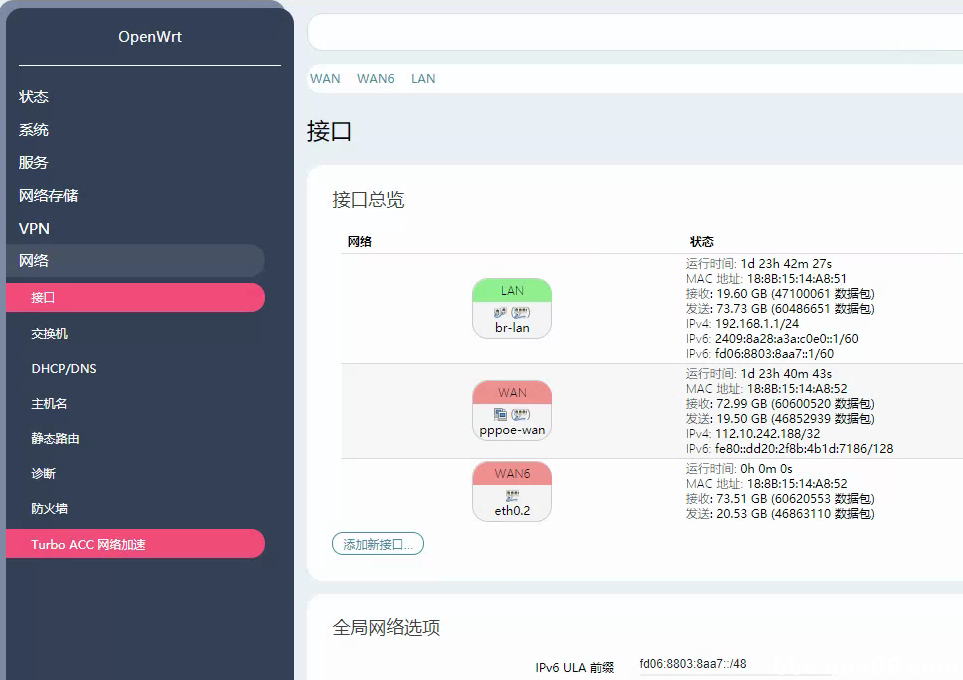Click the green LAN interface label
This screenshot has width=963, height=680.
coord(512,291)
